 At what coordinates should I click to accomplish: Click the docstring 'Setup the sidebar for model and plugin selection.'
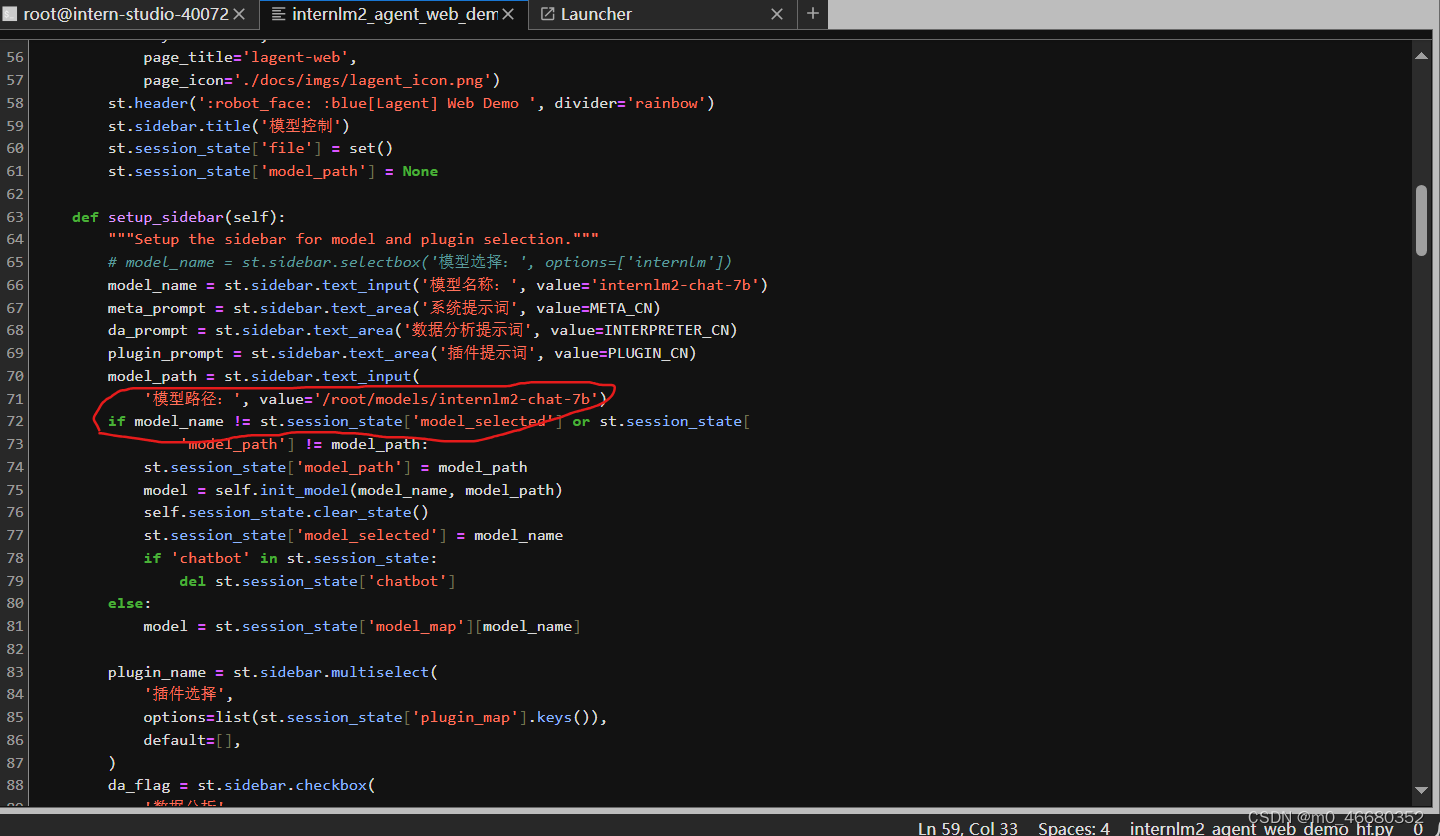(x=353, y=239)
